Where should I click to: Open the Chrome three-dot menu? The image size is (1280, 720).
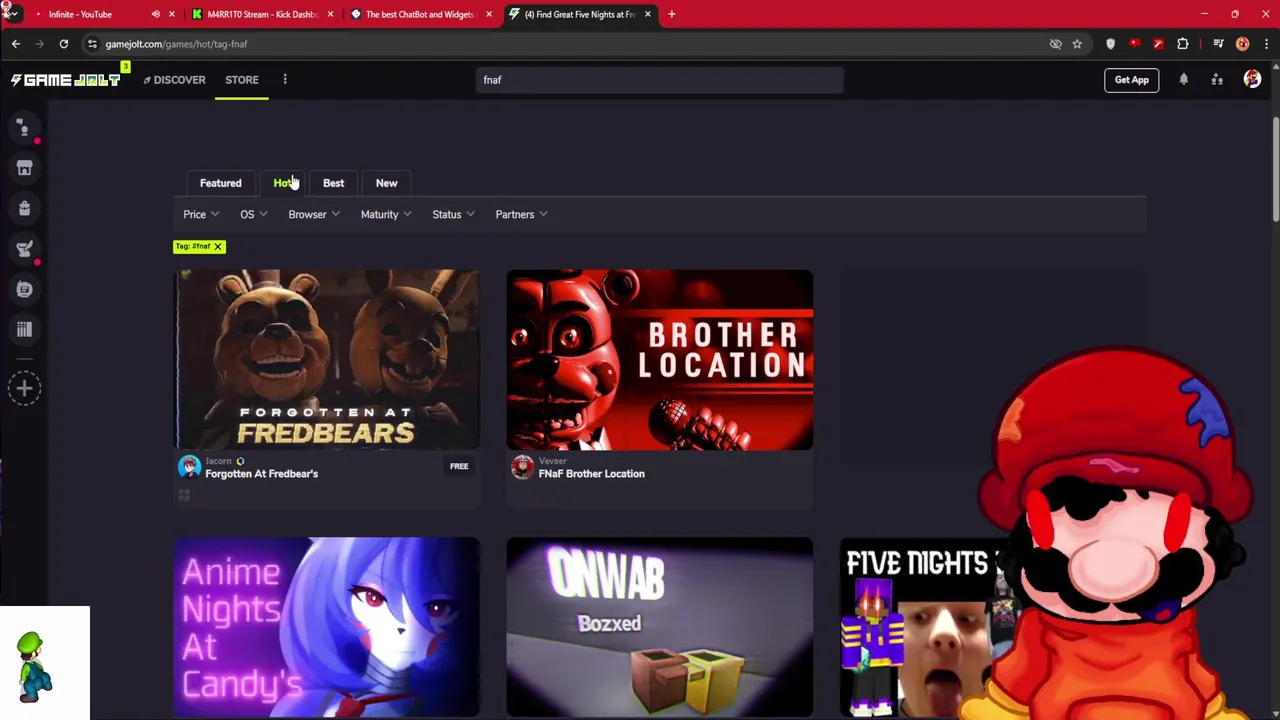1266,44
